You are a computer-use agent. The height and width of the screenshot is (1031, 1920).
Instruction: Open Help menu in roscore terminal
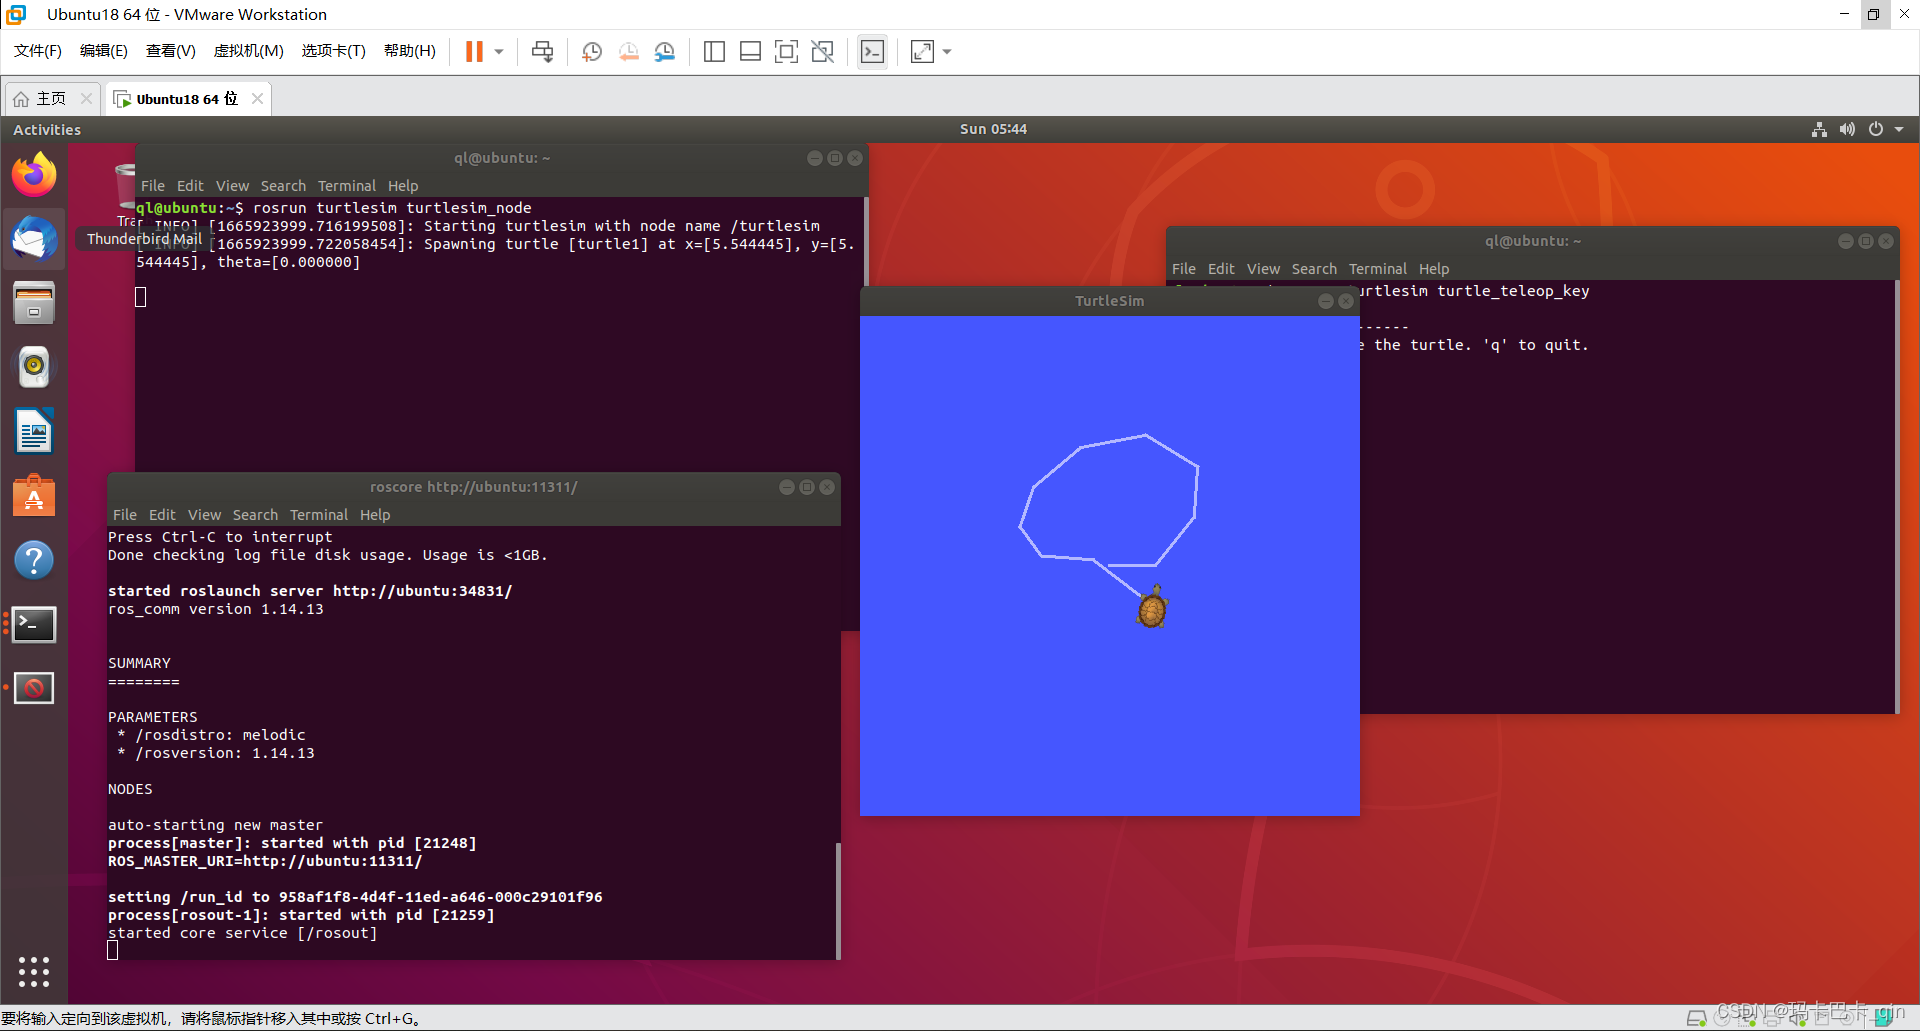(375, 515)
